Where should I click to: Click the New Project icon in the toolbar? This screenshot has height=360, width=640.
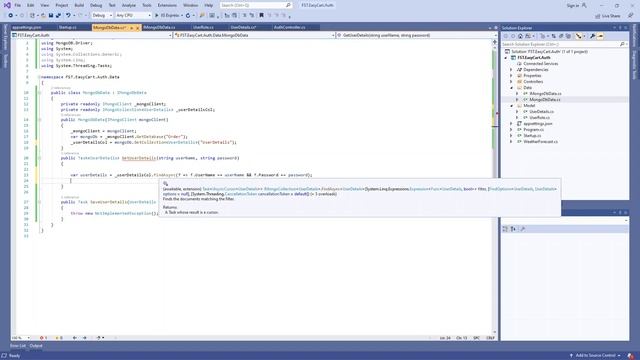pos(32,16)
